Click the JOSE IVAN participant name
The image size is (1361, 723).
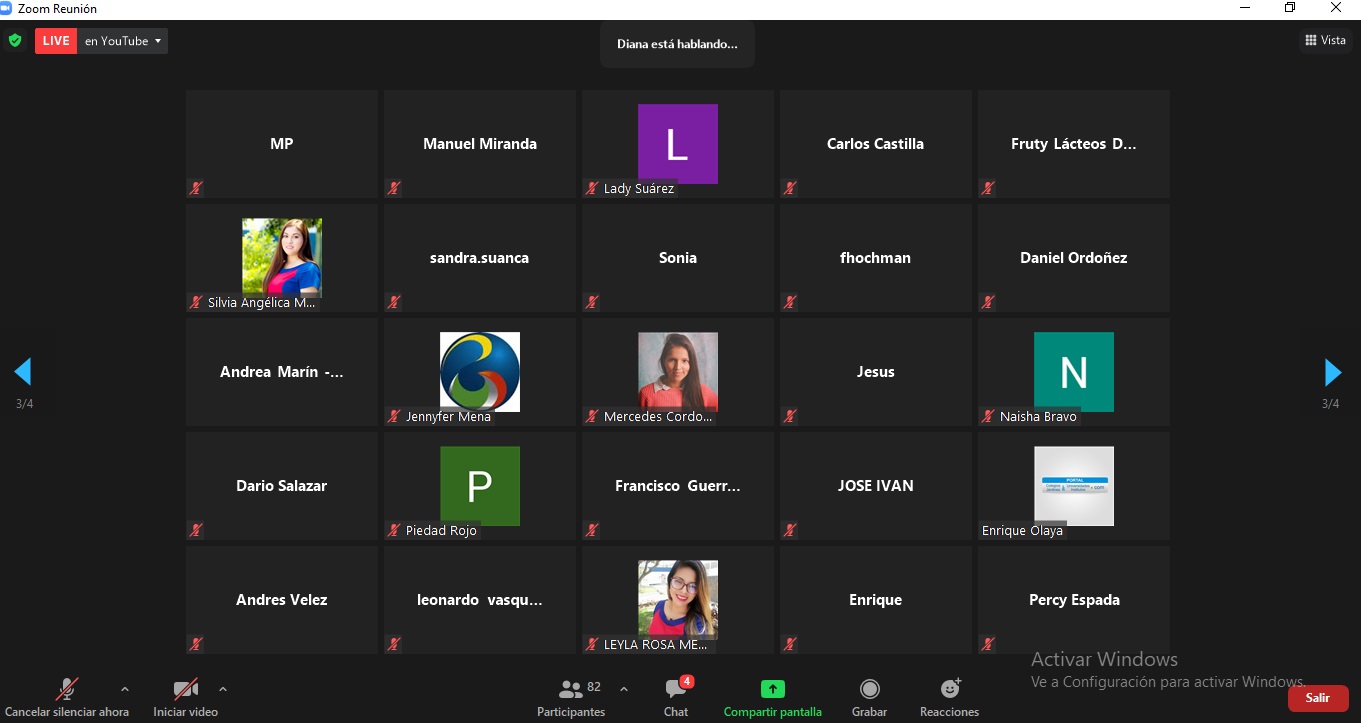pyautogui.click(x=876, y=486)
